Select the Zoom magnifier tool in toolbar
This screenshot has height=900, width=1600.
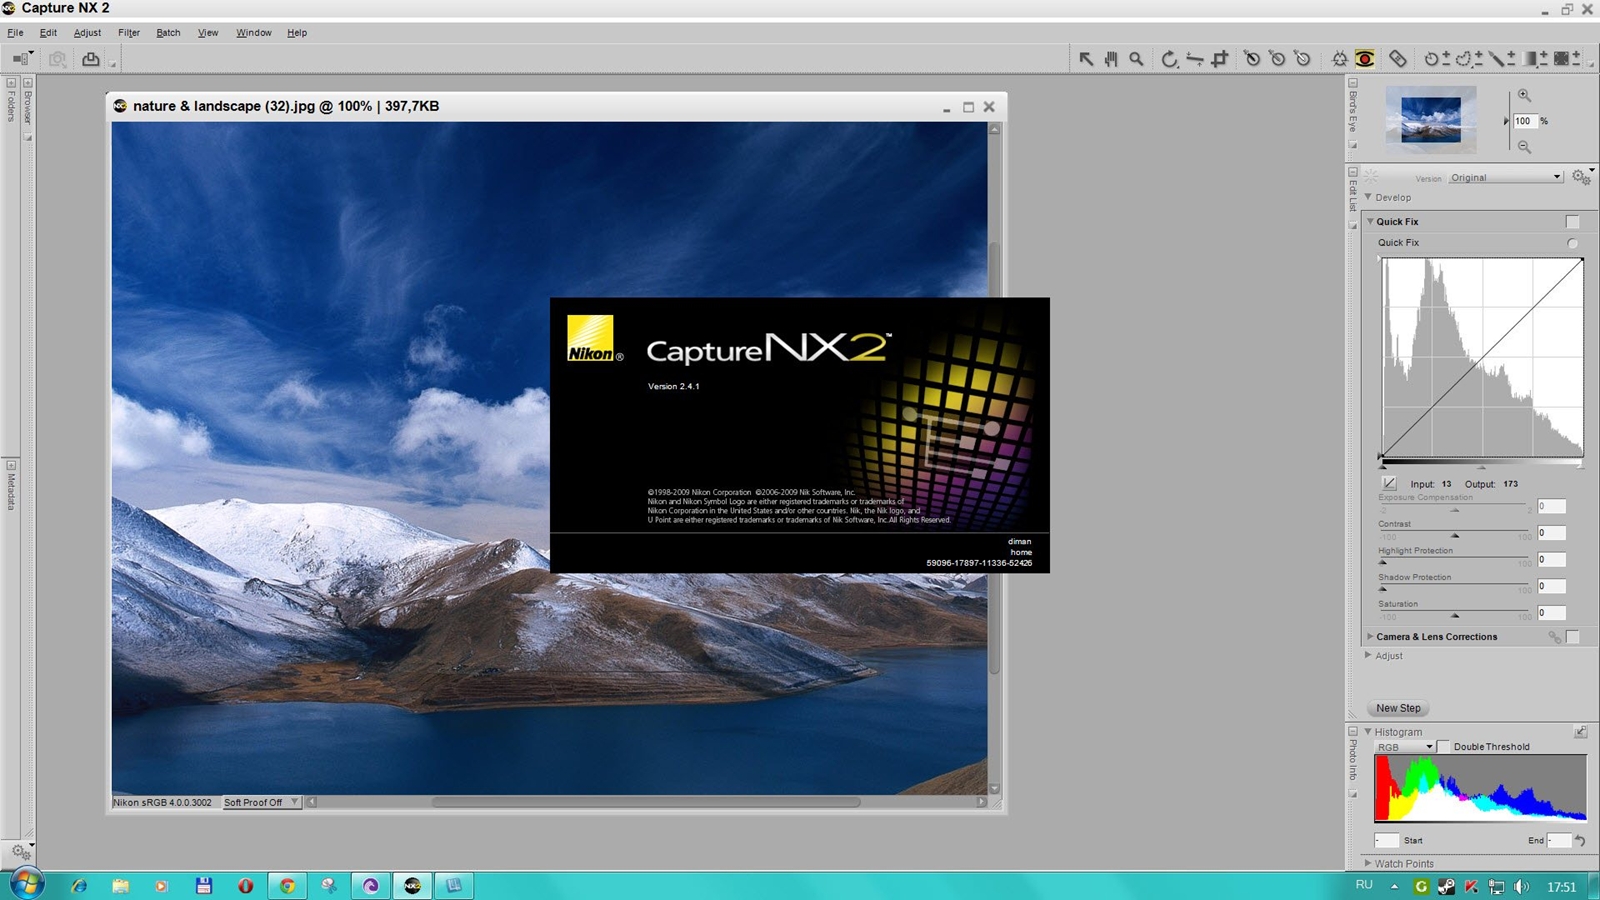1136,59
